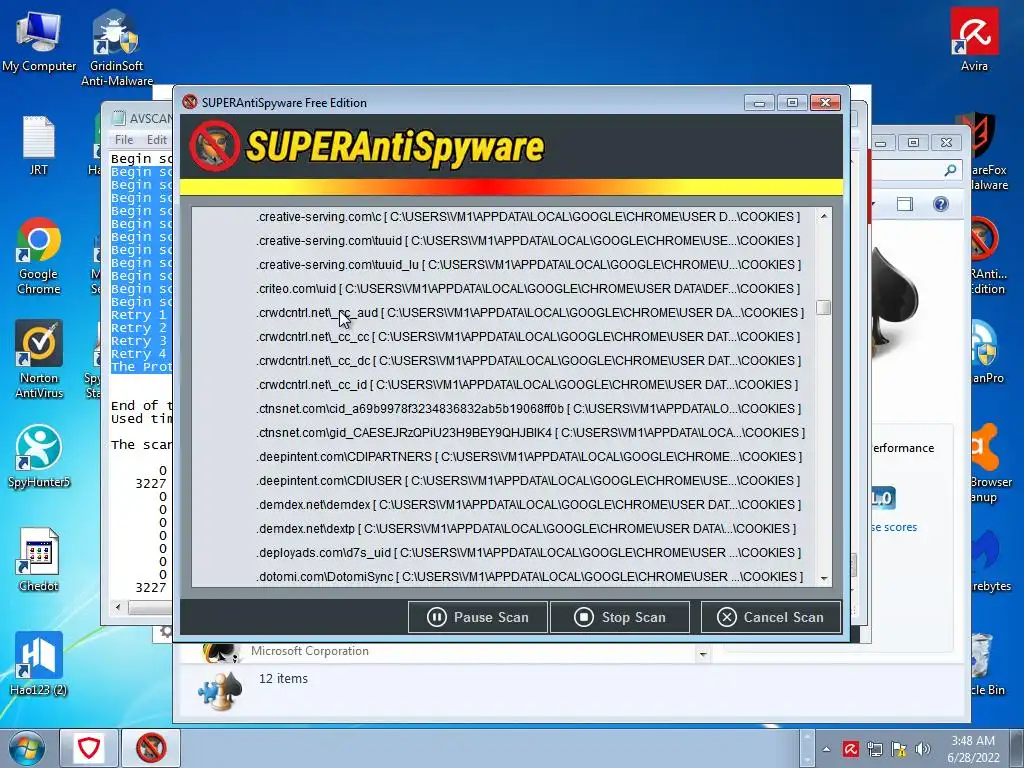1024x768 pixels.
Task: Click the SUPERAntiSpyware title bar logo icon
Action: pyautogui.click(x=190, y=102)
